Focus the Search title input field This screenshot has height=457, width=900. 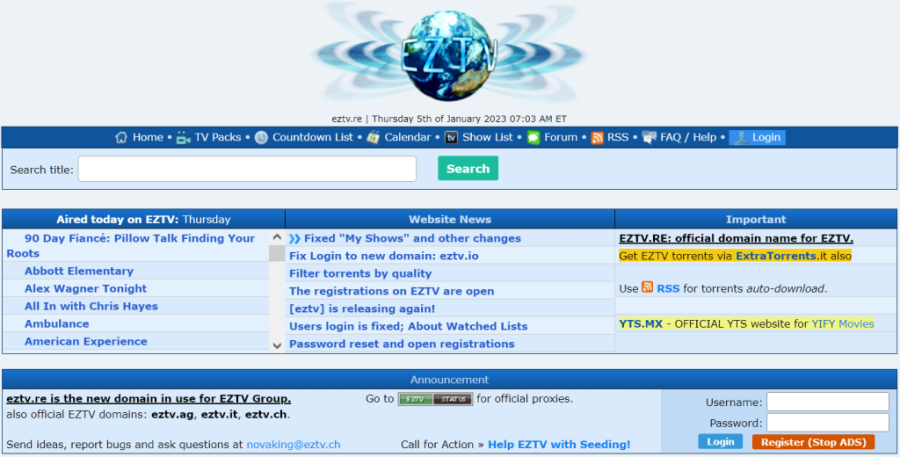pos(247,169)
